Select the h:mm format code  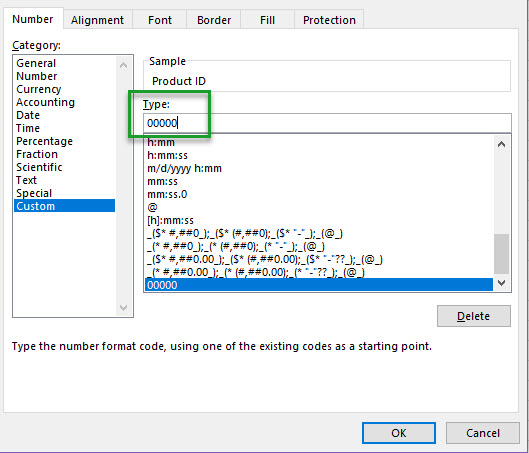[x=318, y=142]
